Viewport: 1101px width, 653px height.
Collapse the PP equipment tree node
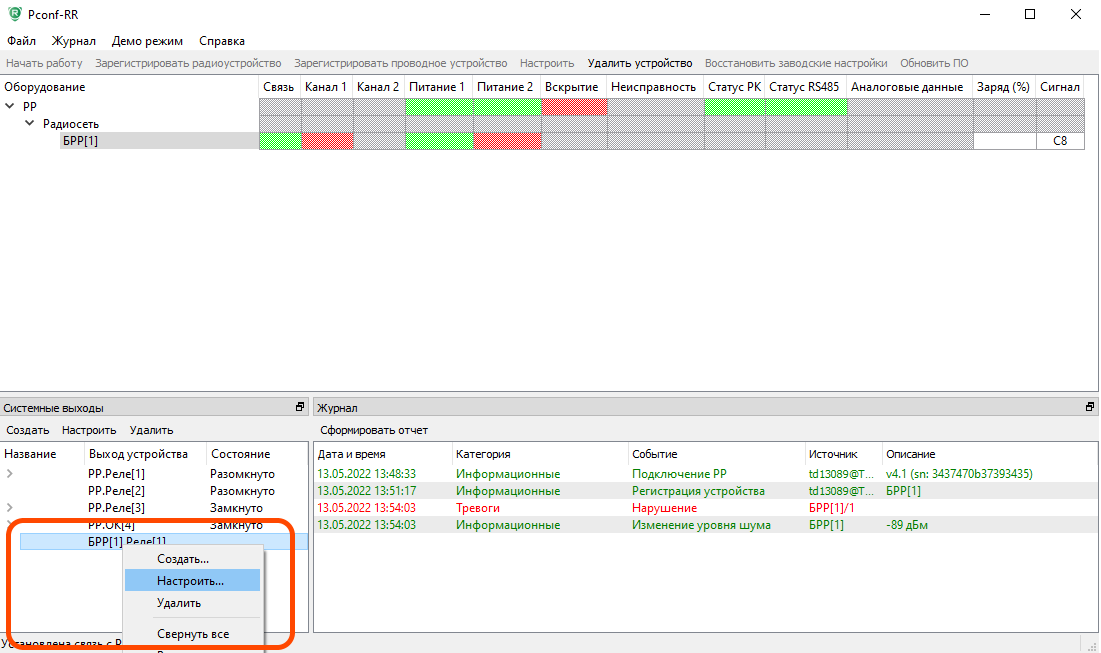tap(10, 106)
